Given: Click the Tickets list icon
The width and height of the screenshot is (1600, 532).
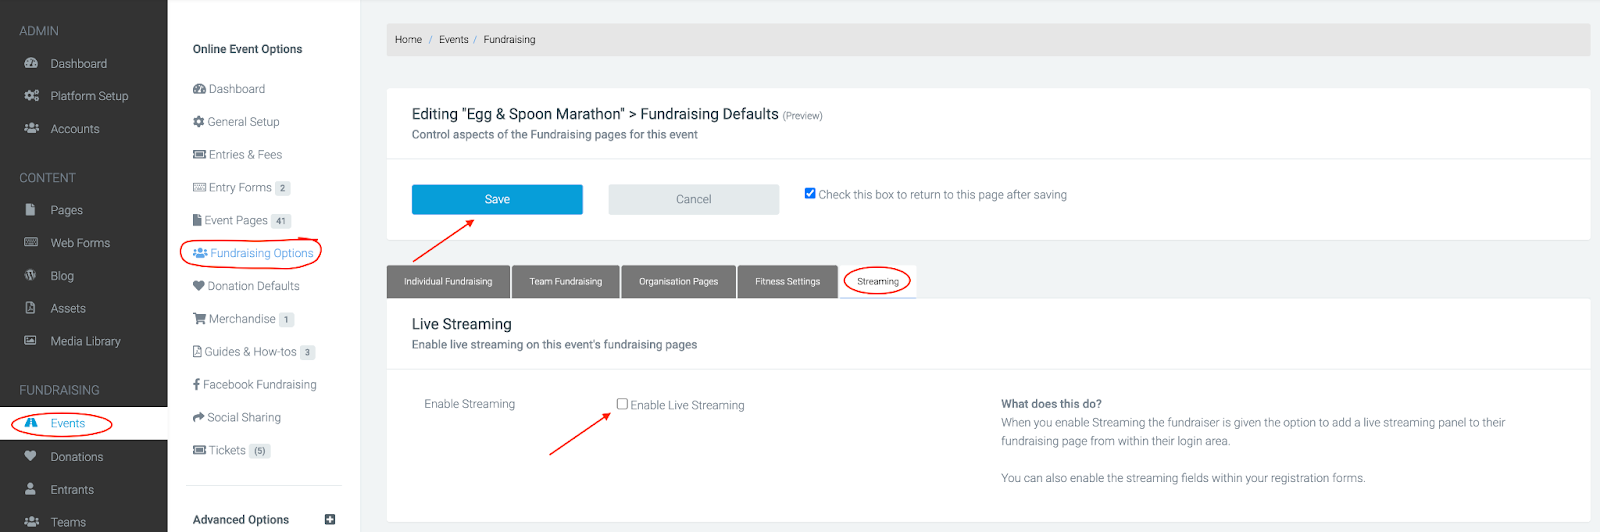Looking at the screenshot, I should click(x=199, y=450).
